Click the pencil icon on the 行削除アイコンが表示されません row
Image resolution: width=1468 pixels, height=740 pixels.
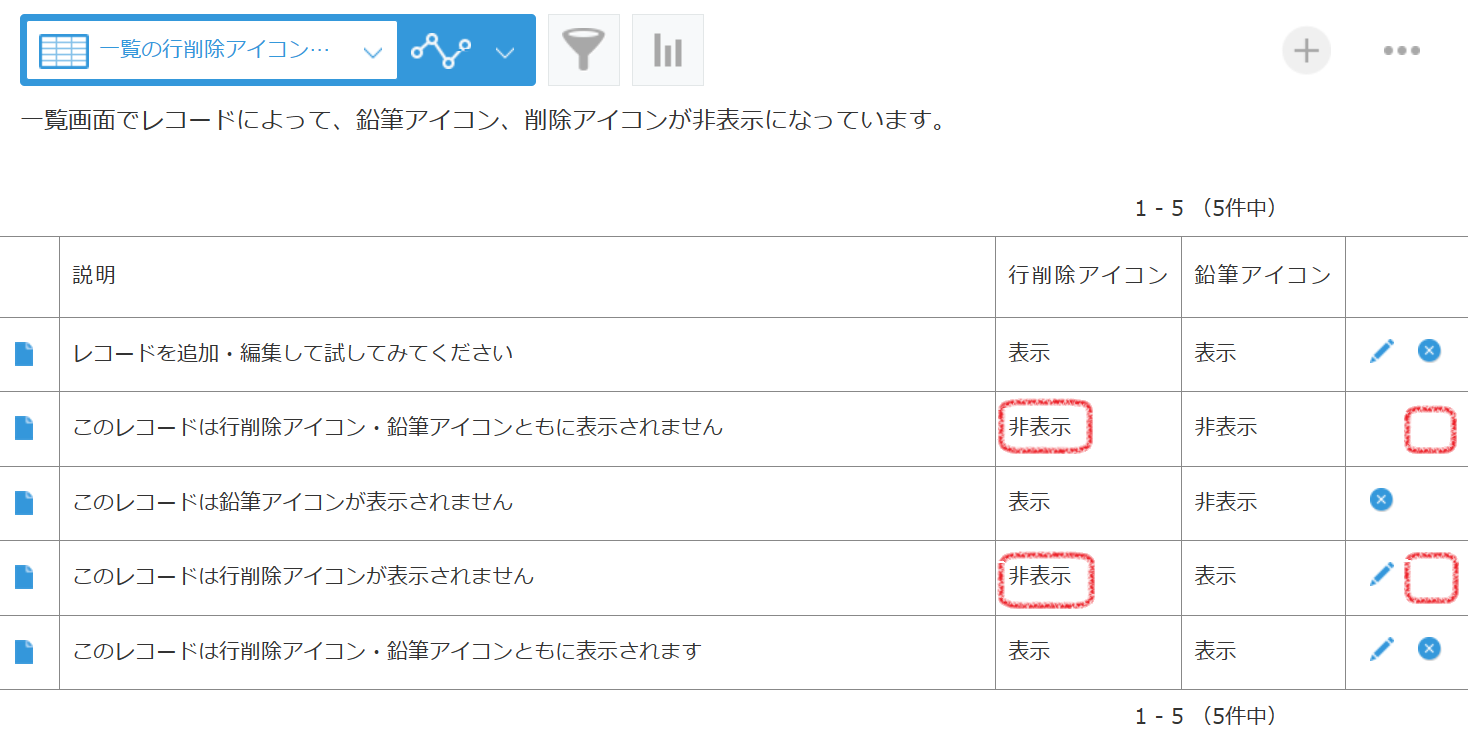pos(1381,574)
